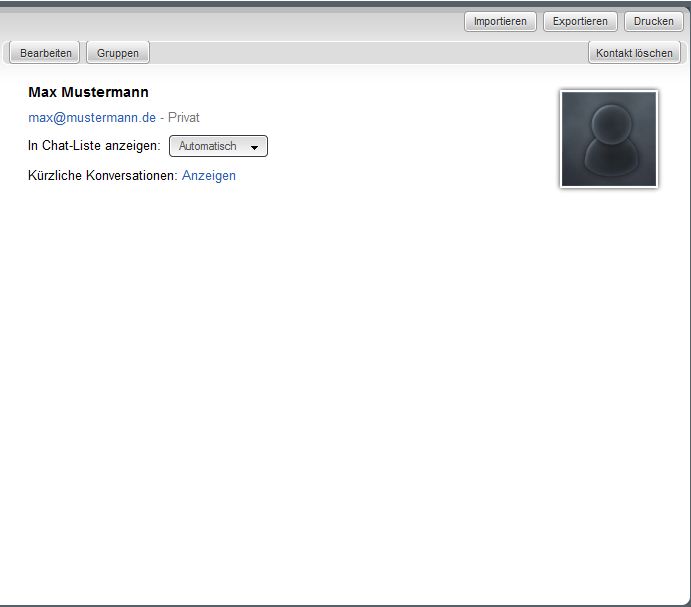
Task: Delete contact with Kontakt löschen
Action: (x=634, y=53)
